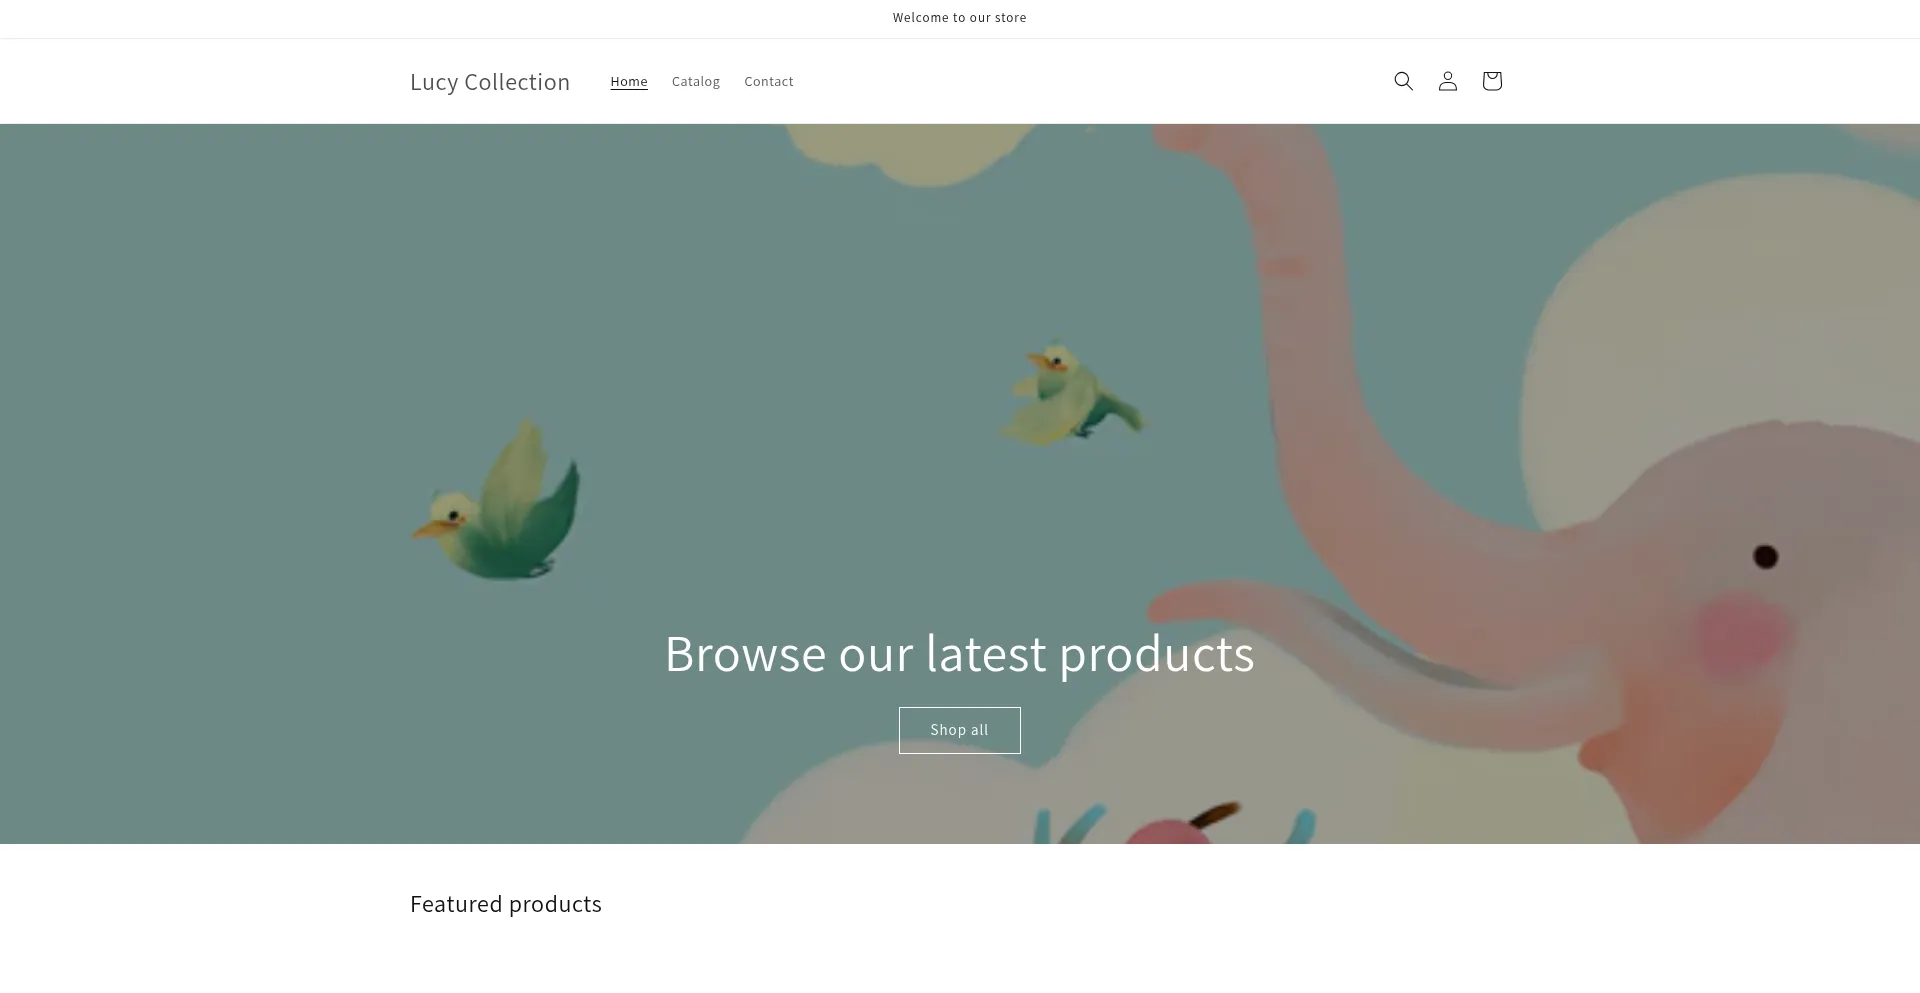
Task: Open the shopping cart bag icon
Action: pyautogui.click(x=1491, y=81)
